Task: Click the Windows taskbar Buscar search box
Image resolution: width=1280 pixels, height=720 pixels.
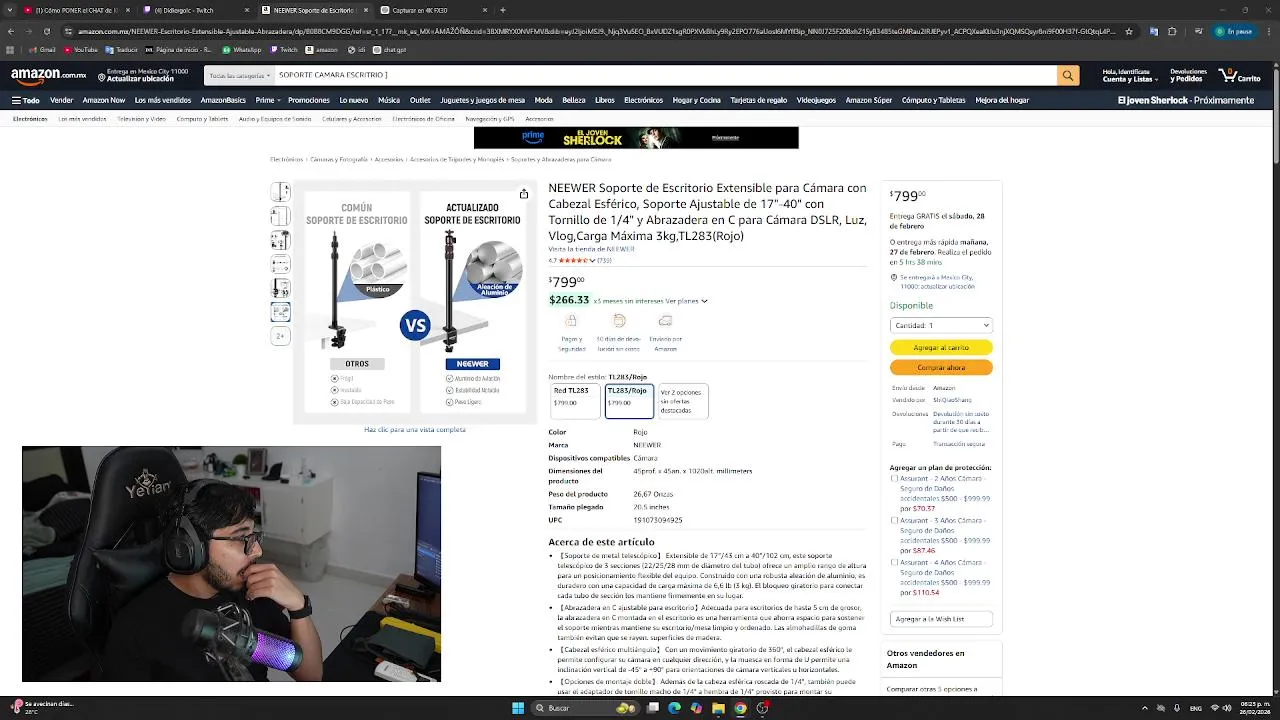Action: (586, 708)
